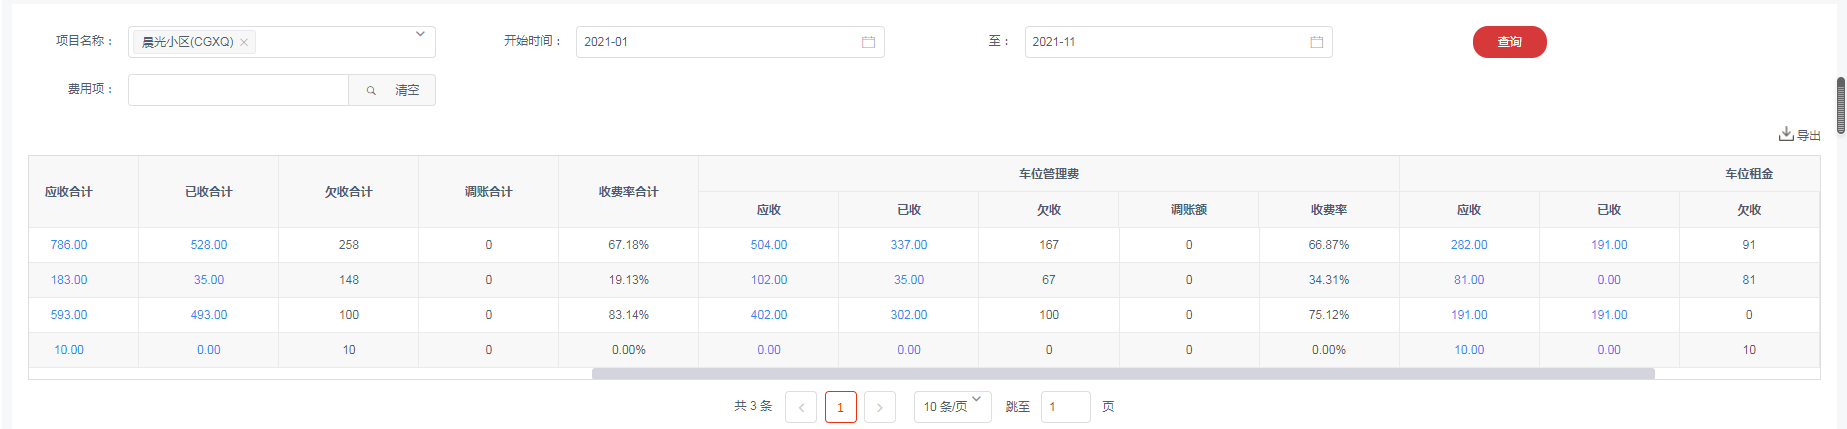The width and height of the screenshot is (1847, 429).
Task: Click the 清空 clear button
Action: 407,90
